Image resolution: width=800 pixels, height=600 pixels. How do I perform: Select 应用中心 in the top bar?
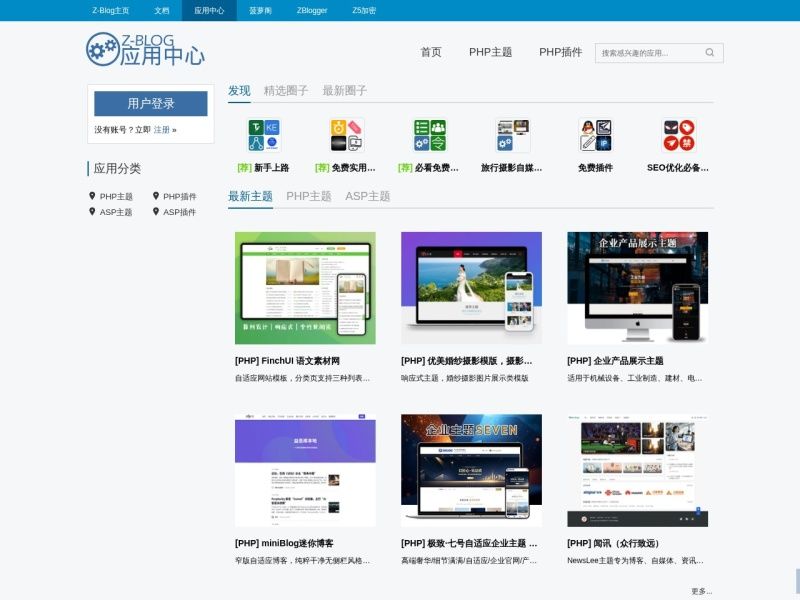pyautogui.click(x=209, y=10)
